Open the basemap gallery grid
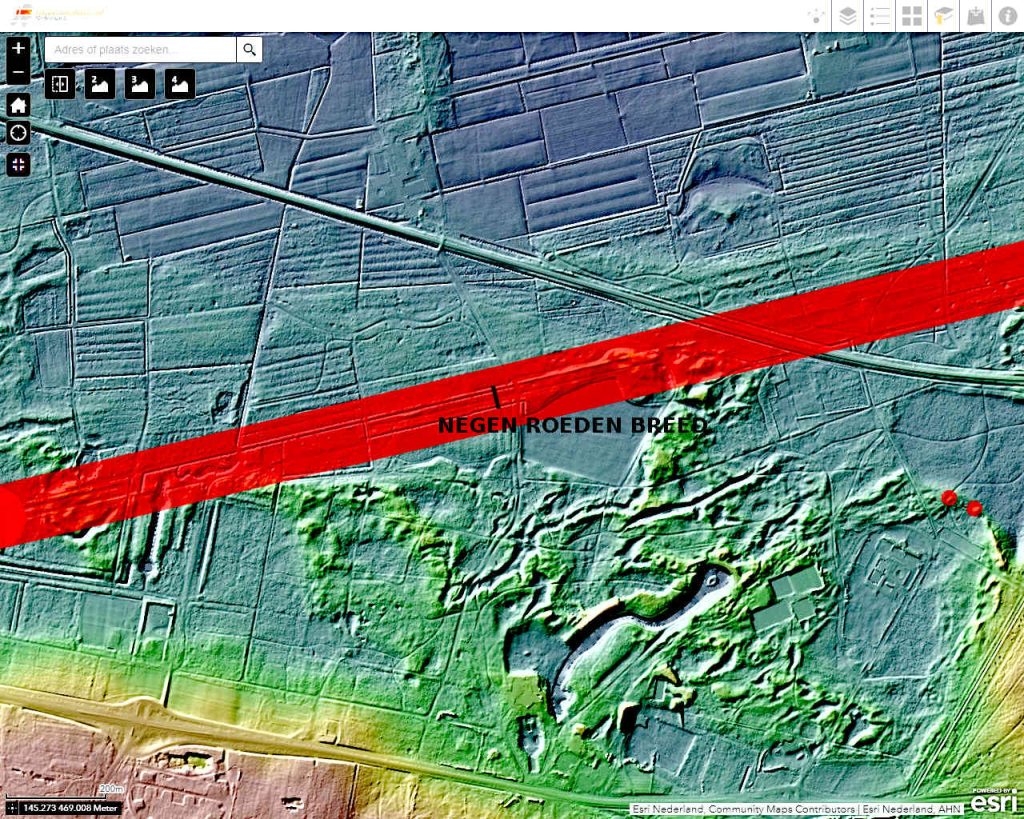 [x=912, y=16]
